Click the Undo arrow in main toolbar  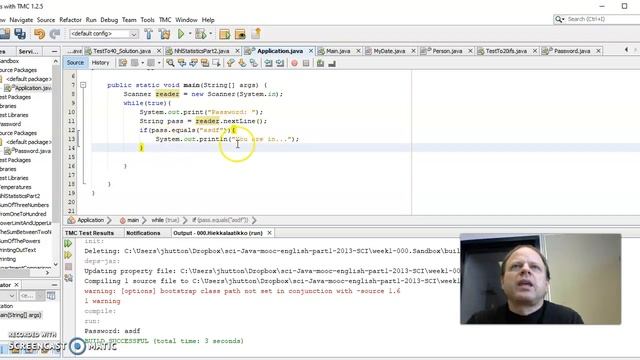tap(40, 34)
